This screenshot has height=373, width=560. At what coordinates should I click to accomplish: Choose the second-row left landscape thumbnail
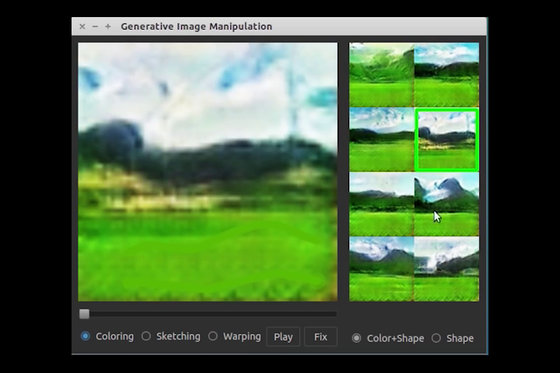point(381,140)
